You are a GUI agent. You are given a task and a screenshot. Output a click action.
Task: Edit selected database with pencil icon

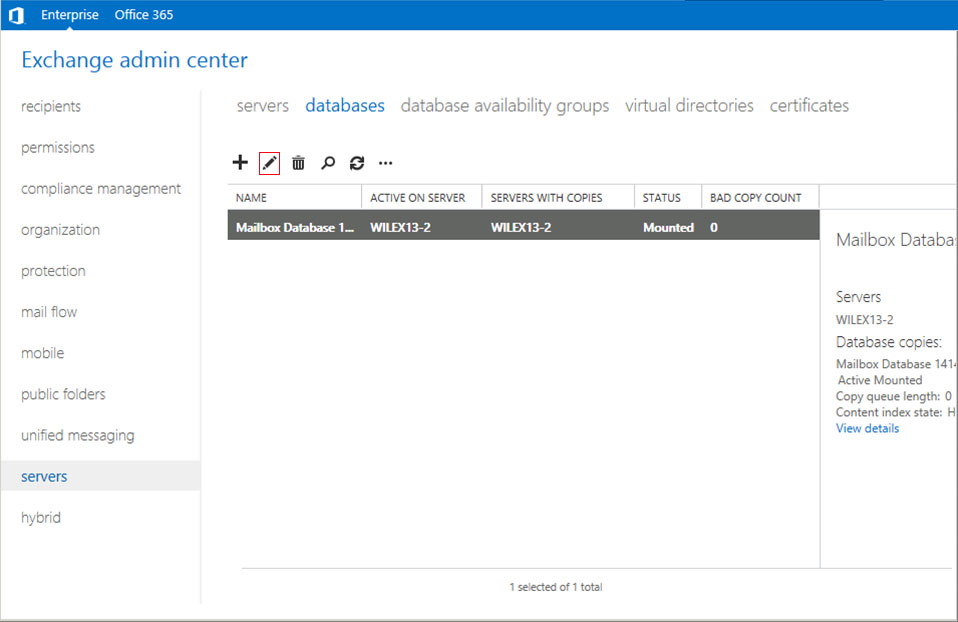(269, 163)
